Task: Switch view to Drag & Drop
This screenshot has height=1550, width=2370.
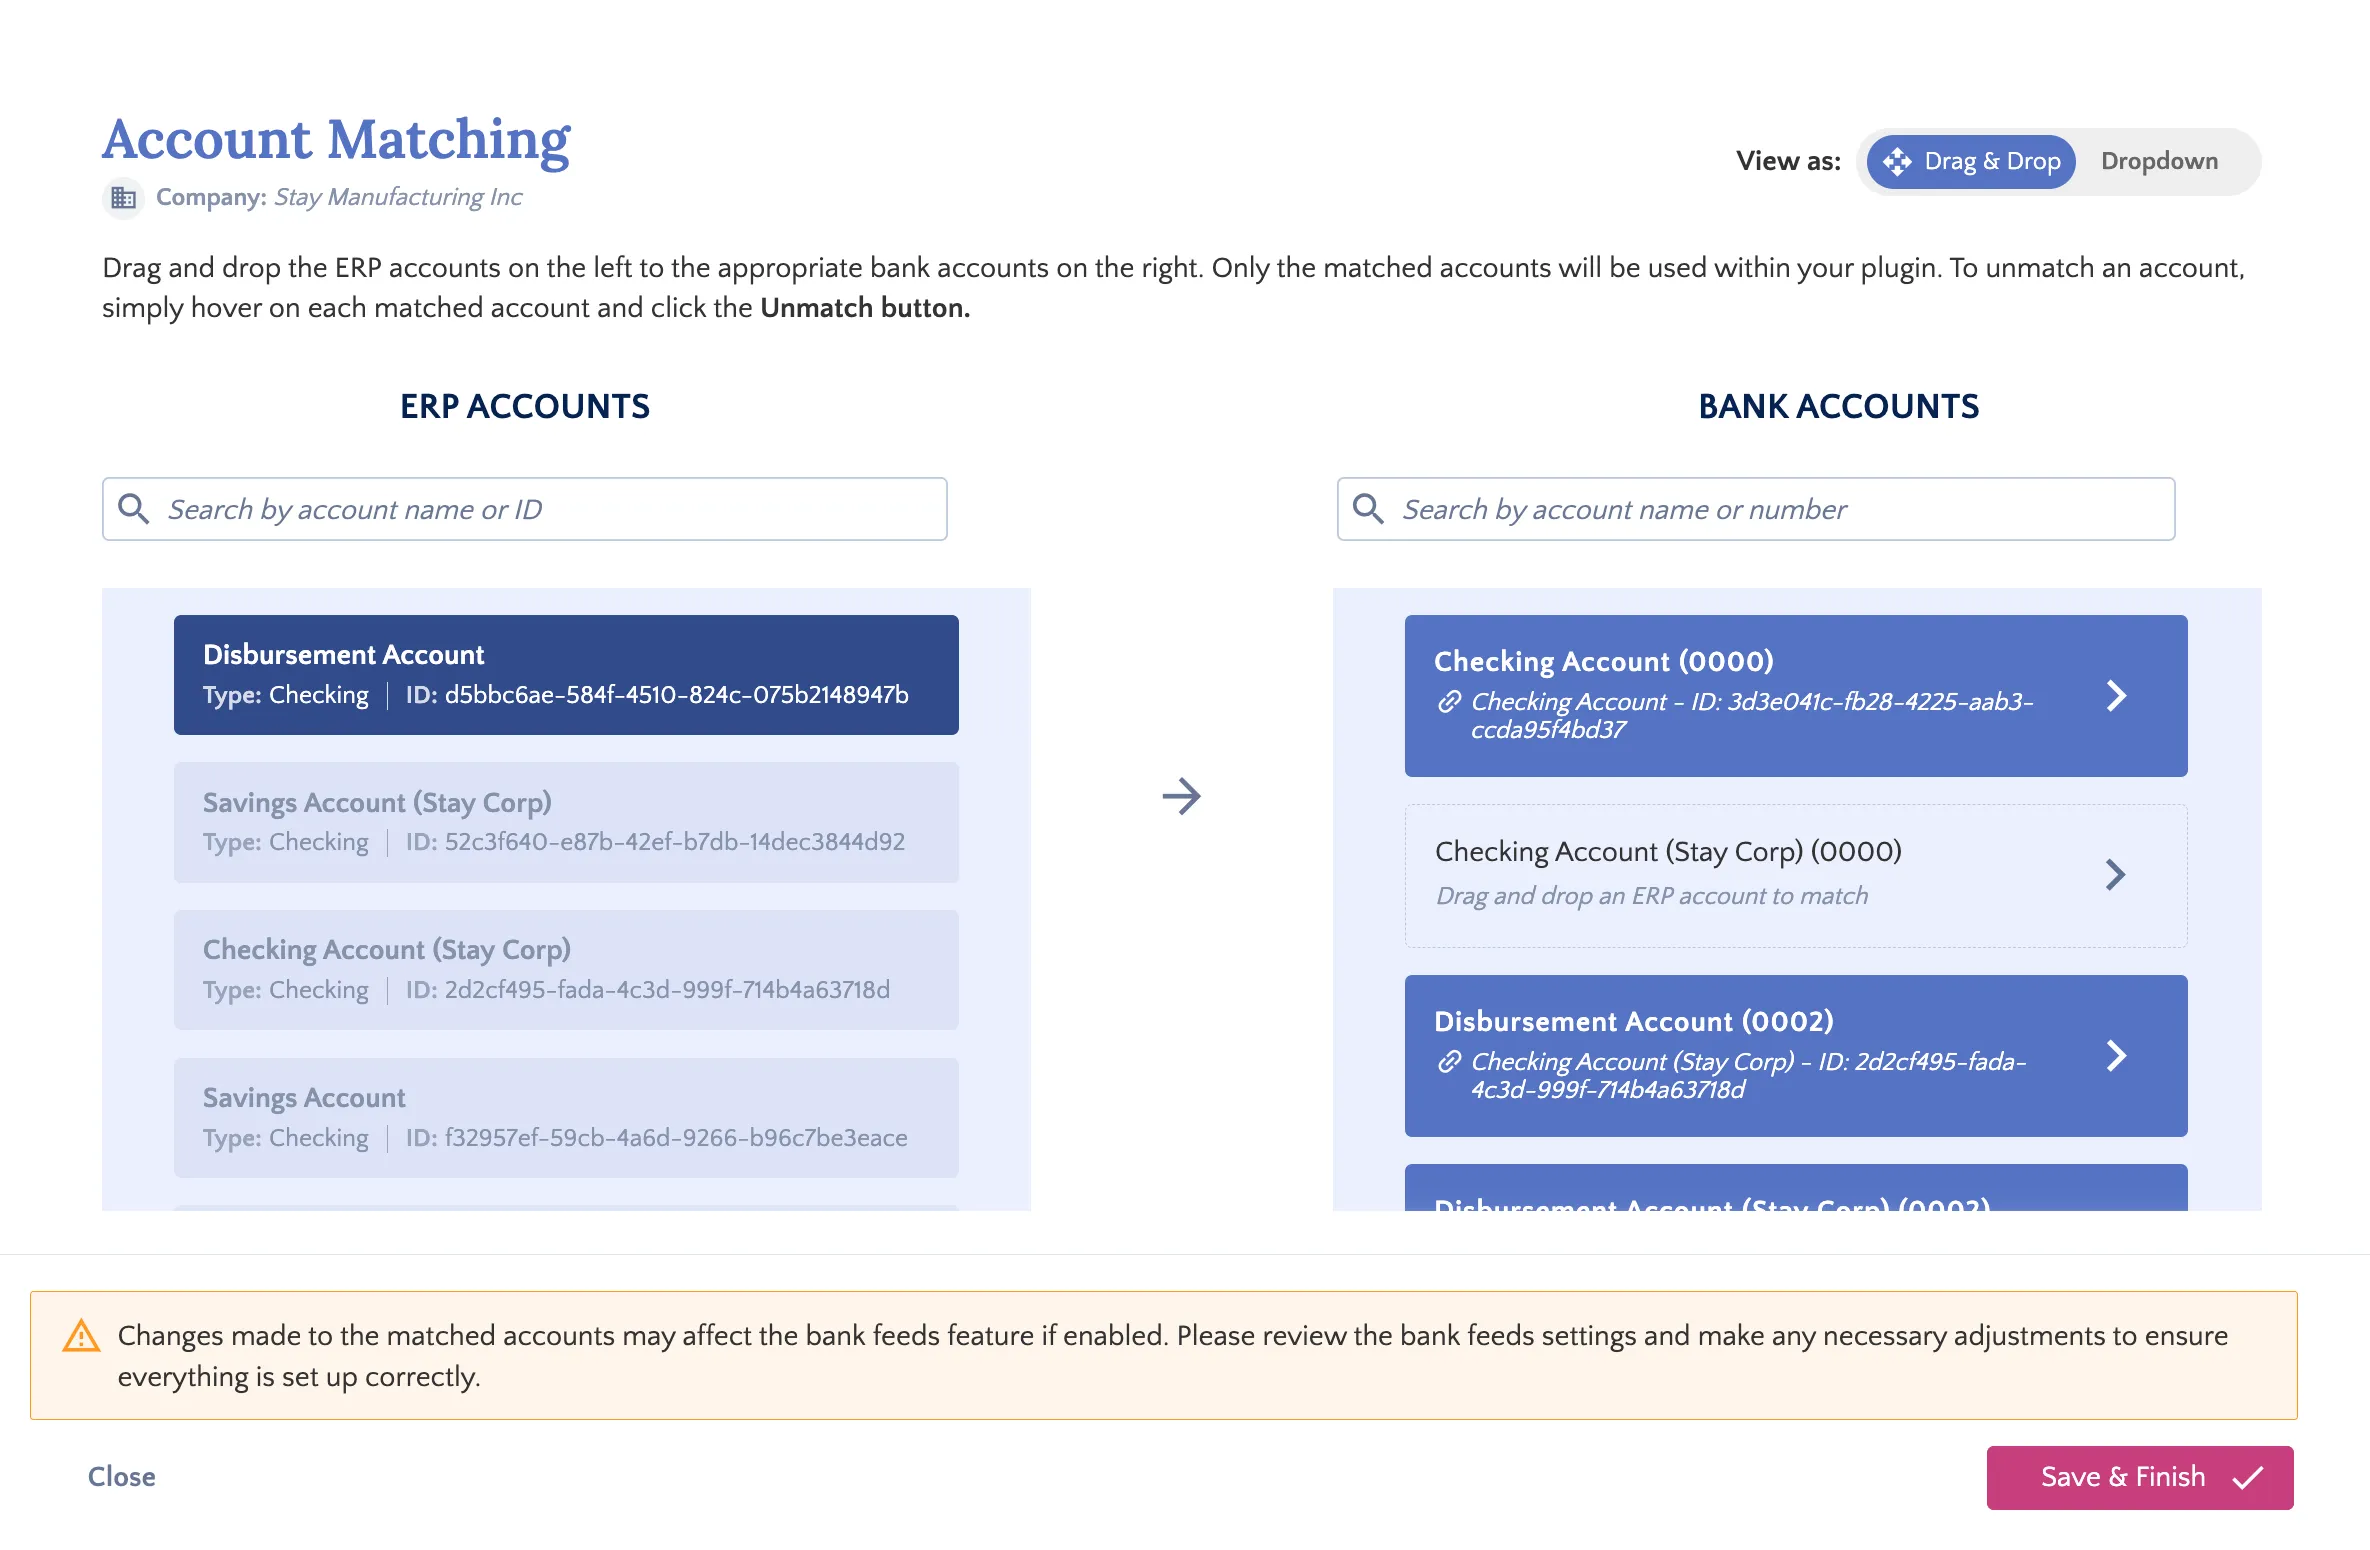Action: pos(1970,162)
